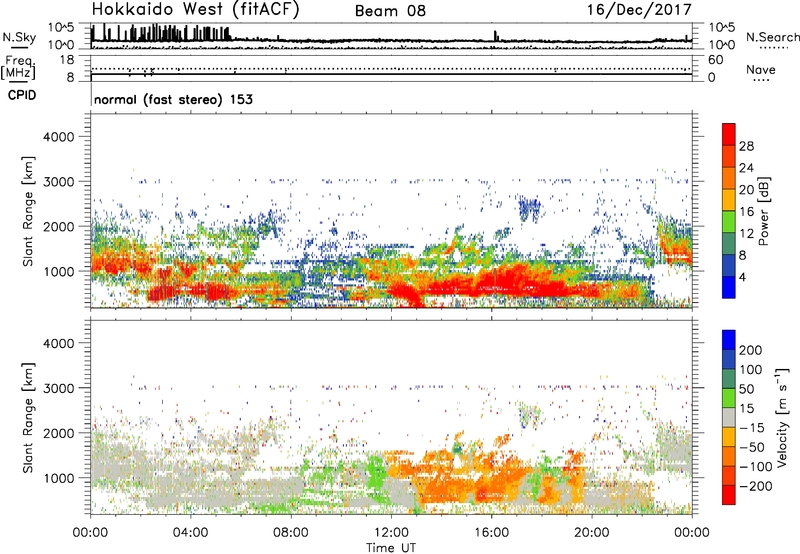Click the 'Power [dB]' color bar label
The height and width of the screenshot is (554, 800).
[x=763, y=211]
